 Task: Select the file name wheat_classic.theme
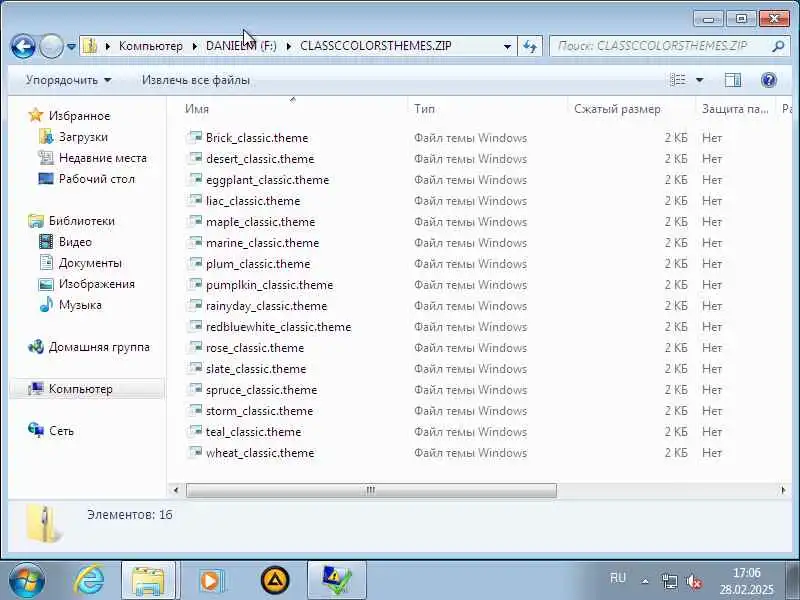[260, 453]
